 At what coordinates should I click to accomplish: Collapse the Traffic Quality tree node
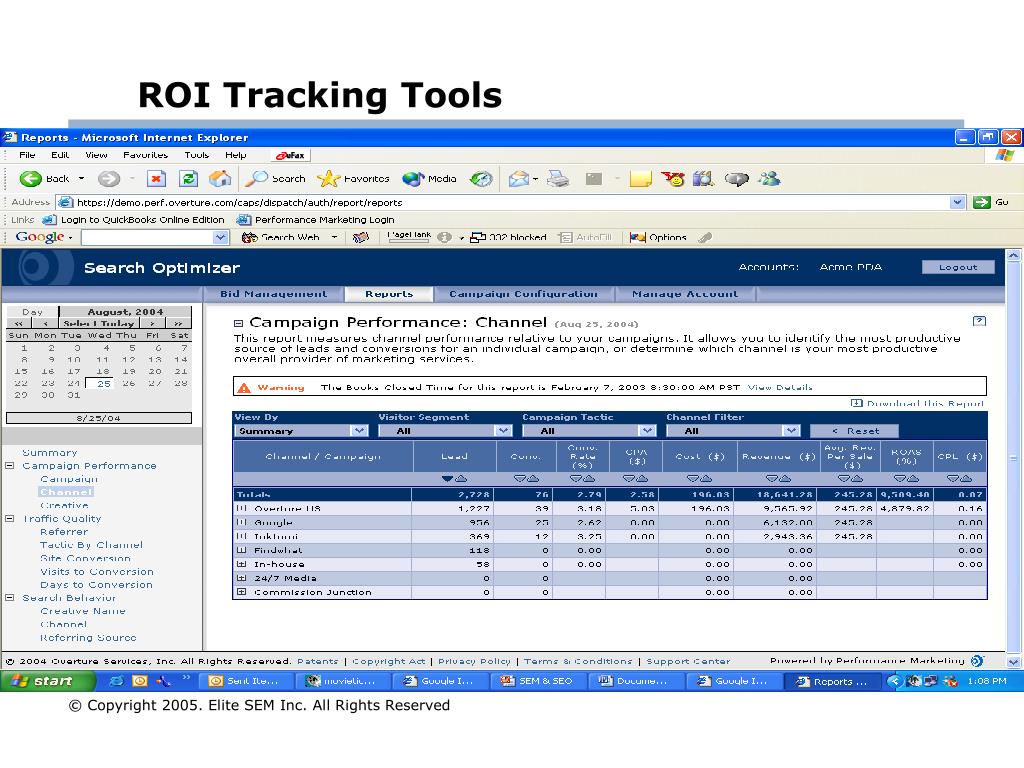10,519
